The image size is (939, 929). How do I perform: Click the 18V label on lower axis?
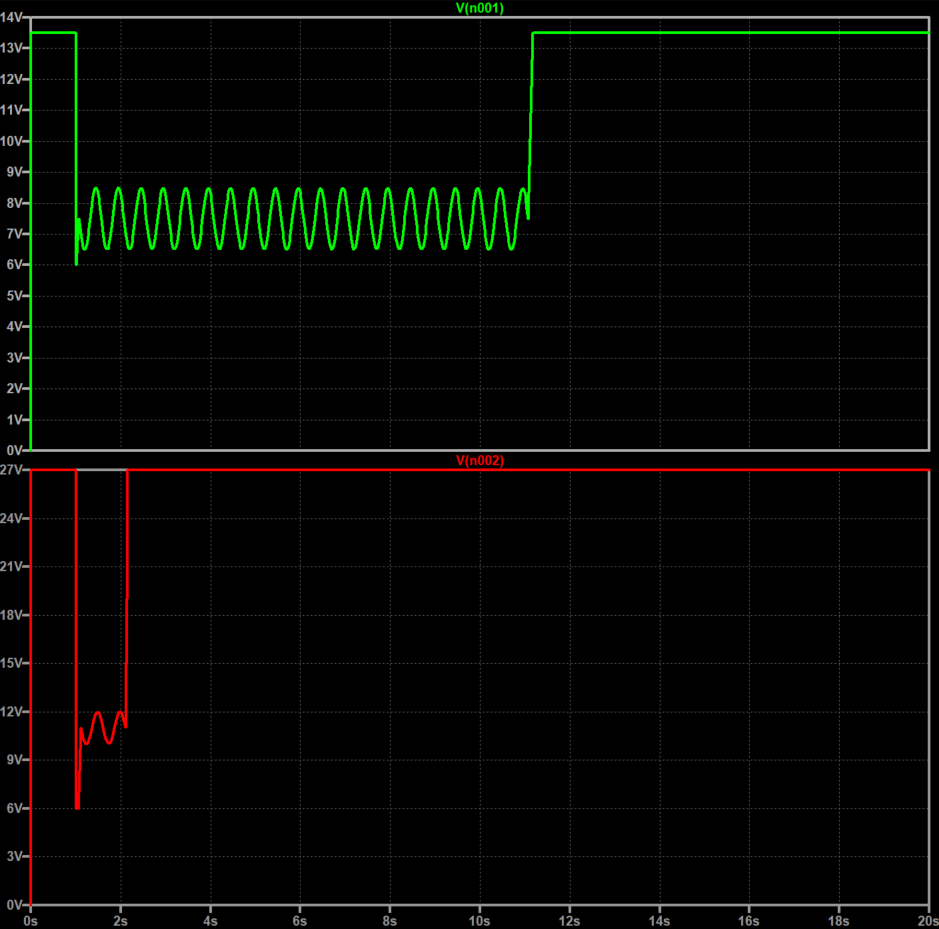pyautogui.click(x=11, y=615)
